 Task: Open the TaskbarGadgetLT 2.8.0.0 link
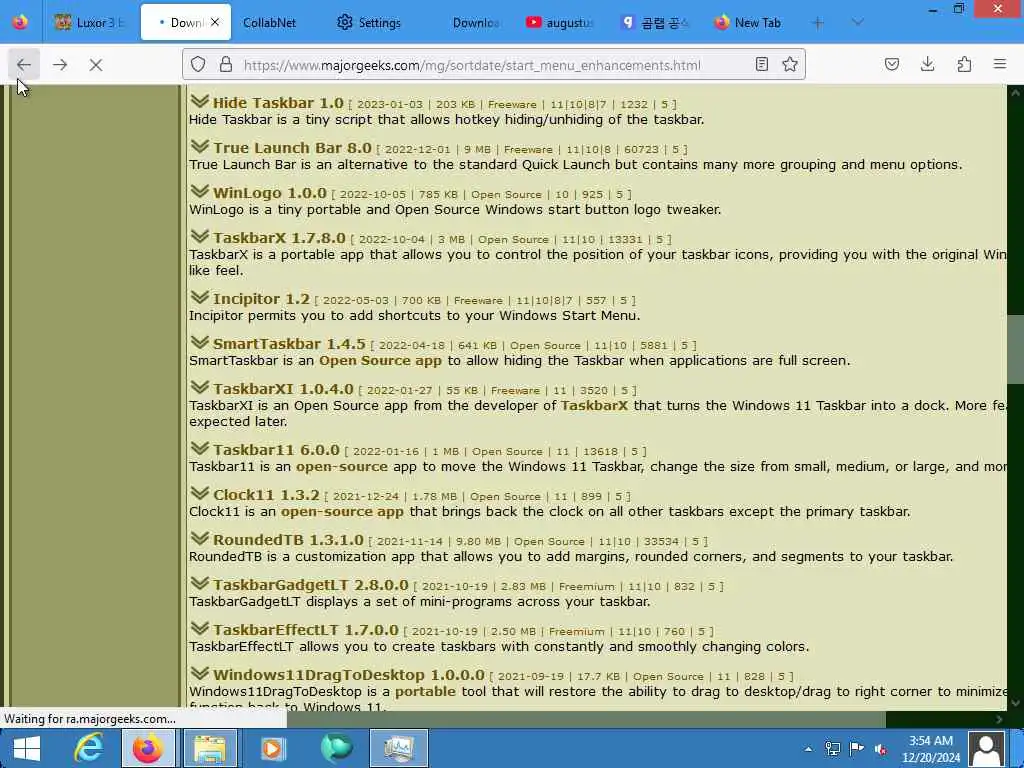[310, 585]
